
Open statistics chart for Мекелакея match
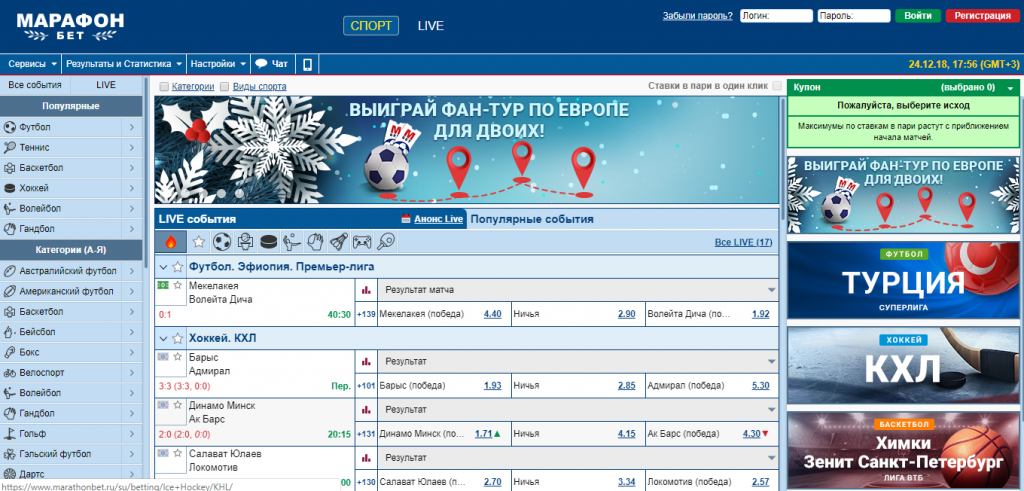[x=366, y=290]
